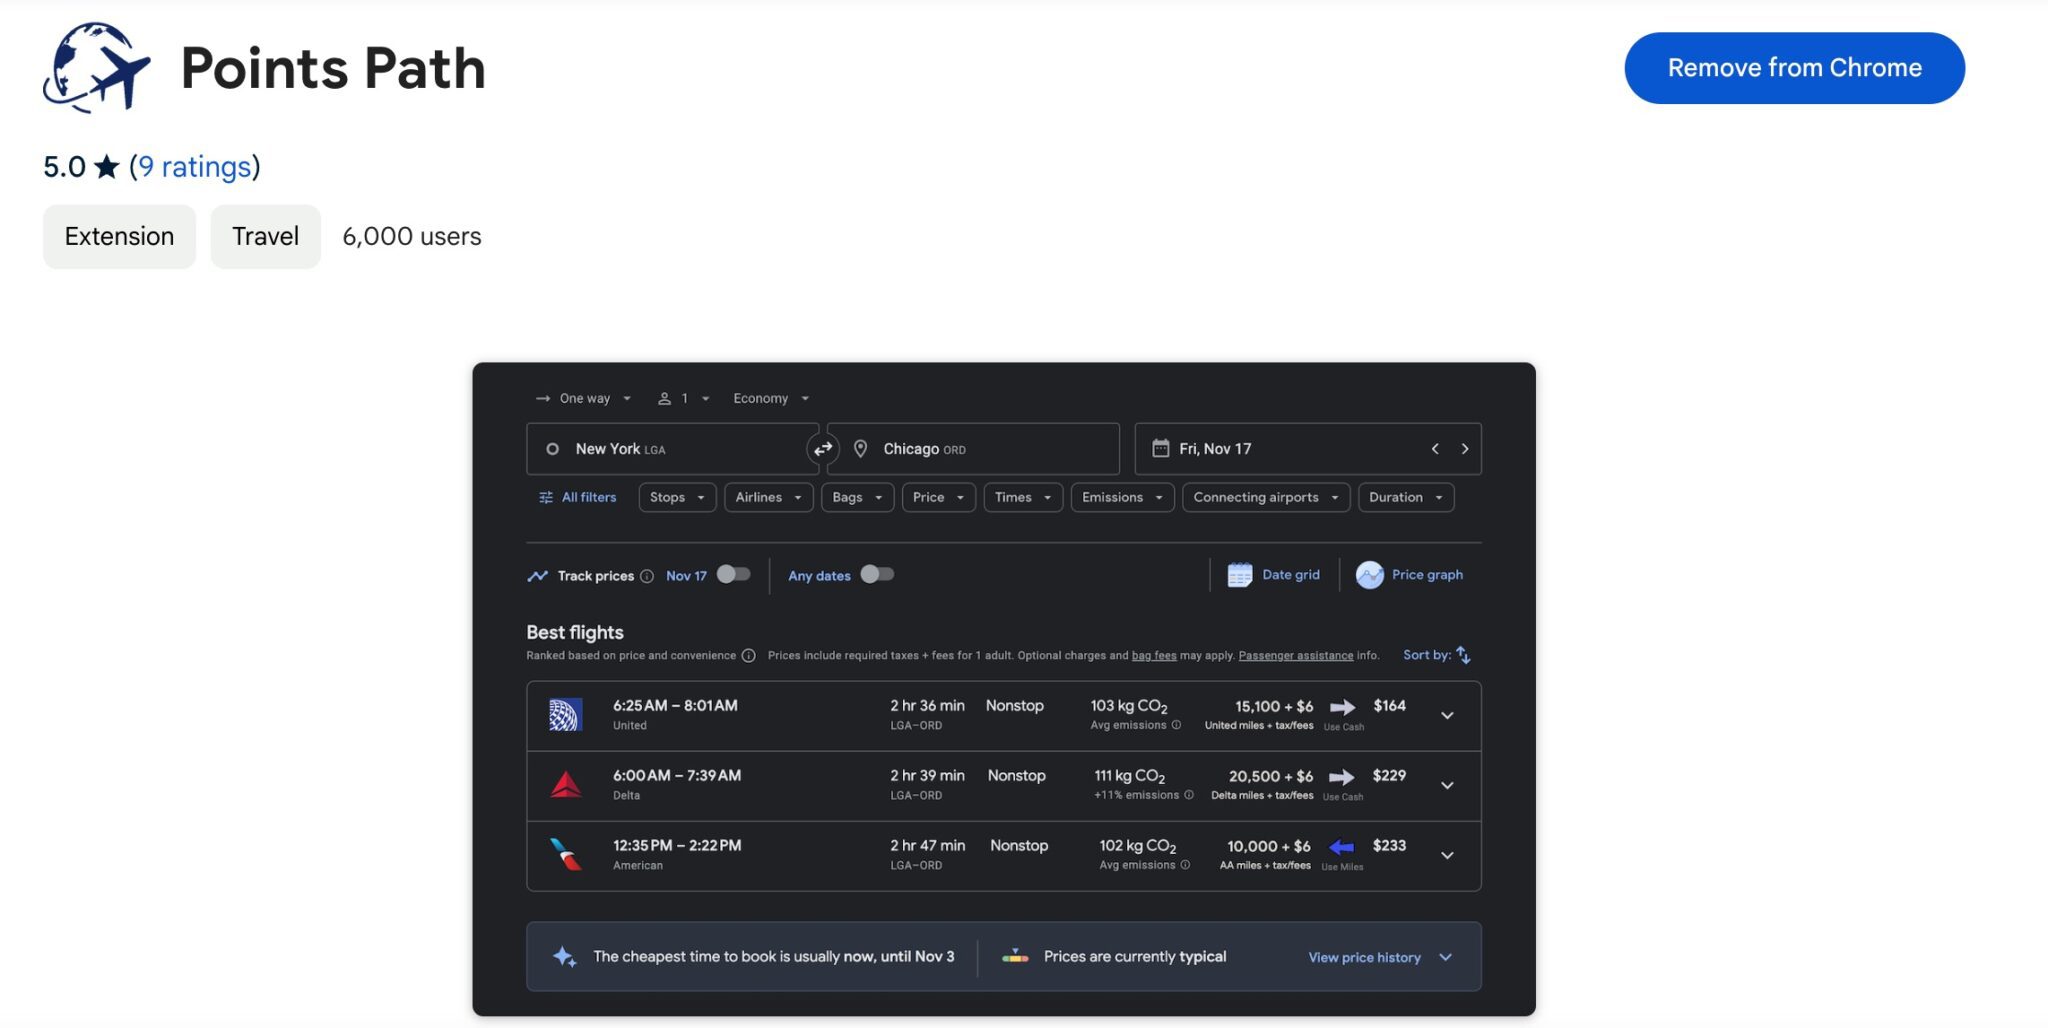Go to next date arrow
Image resolution: width=2048 pixels, height=1028 pixels.
point(1465,449)
